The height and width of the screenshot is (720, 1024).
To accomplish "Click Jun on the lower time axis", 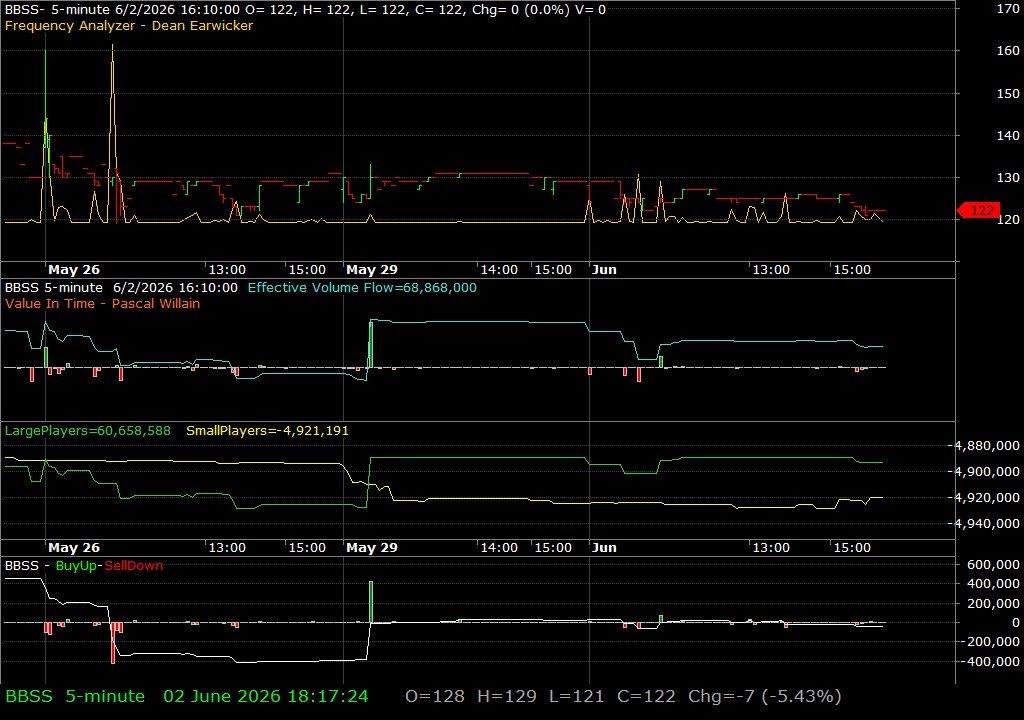I will pos(604,548).
